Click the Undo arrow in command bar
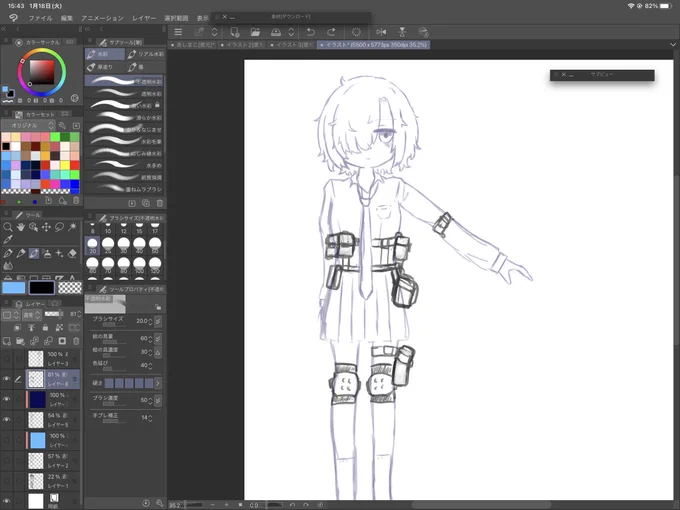Screen dimensions: 680x510 click(311, 32)
